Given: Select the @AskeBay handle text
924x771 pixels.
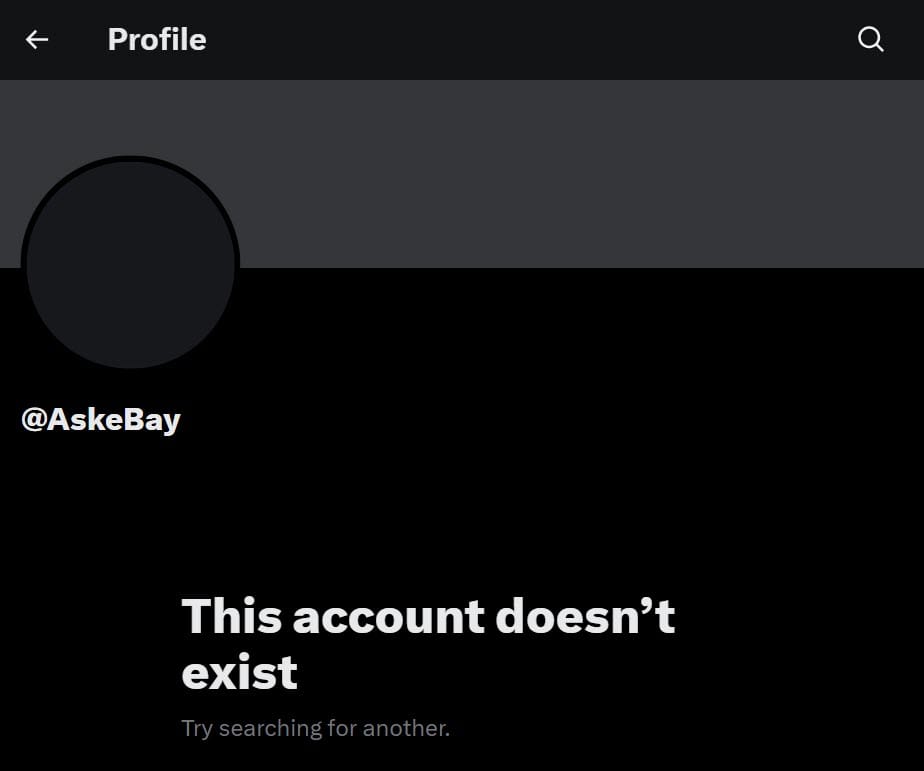Looking at the screenshot, I should point(101,420).
